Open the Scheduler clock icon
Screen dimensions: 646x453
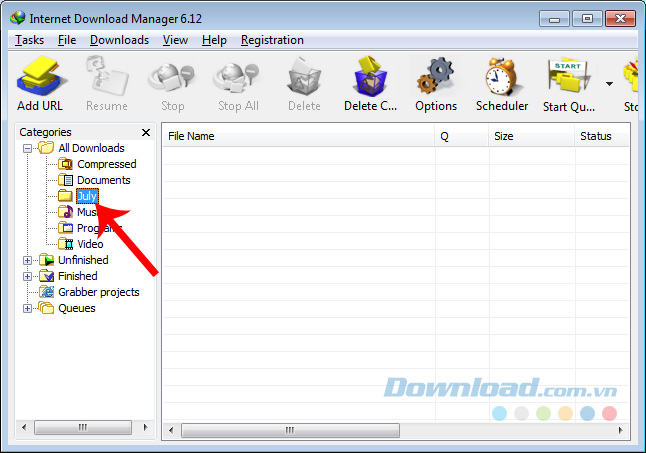point(502,77)
